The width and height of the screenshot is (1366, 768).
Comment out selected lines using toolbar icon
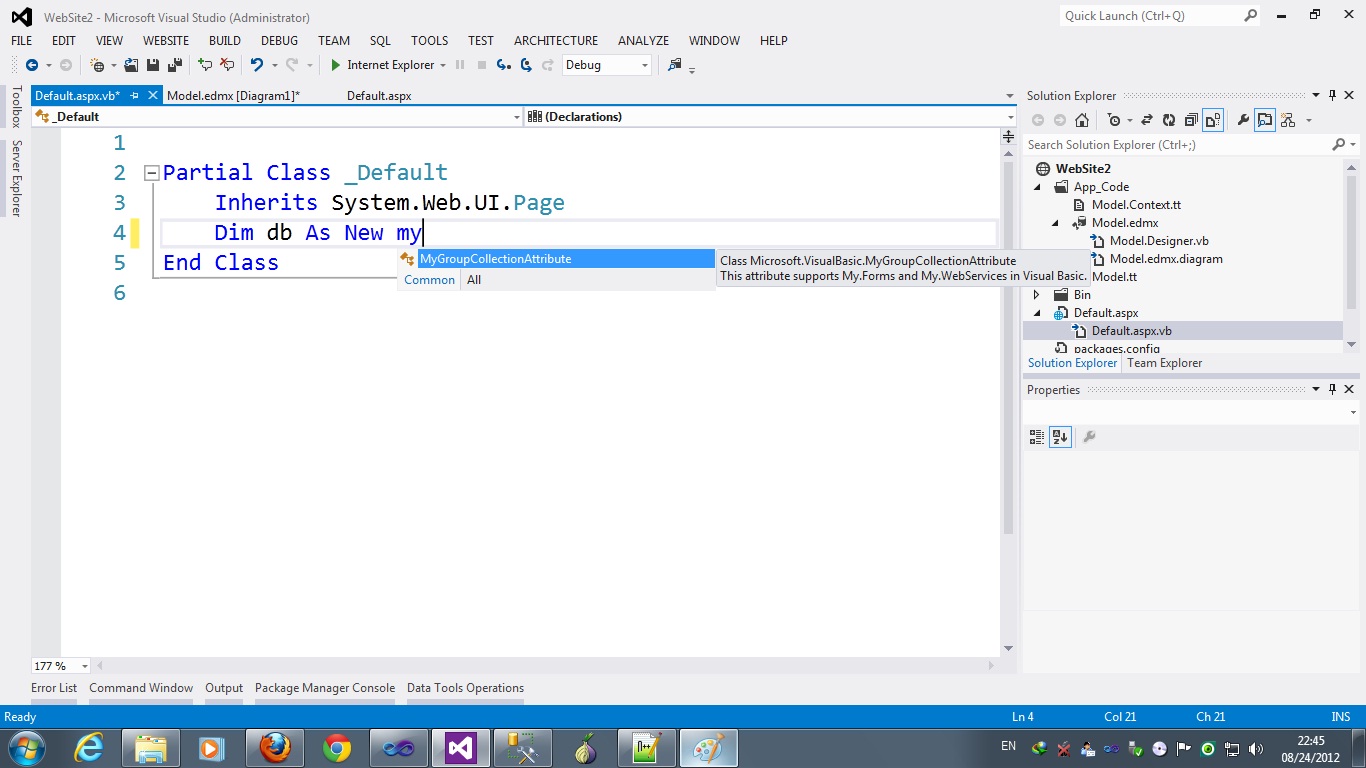coord(205,65)
